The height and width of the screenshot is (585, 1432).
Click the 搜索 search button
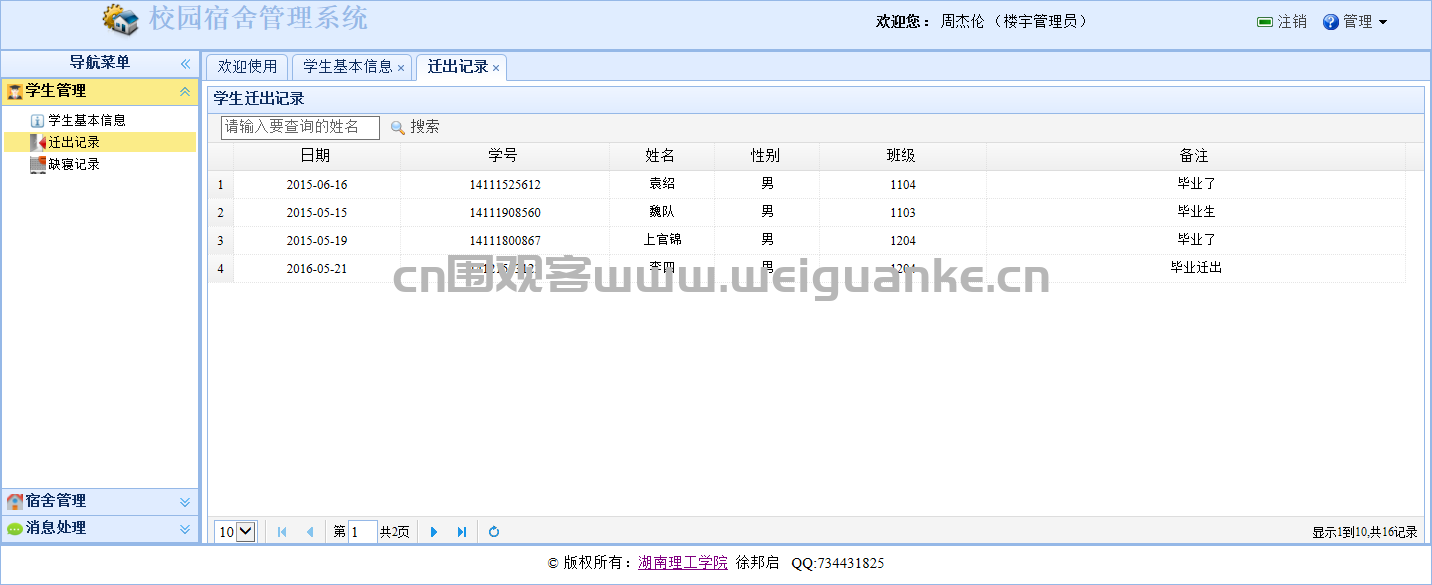[414, 127]
